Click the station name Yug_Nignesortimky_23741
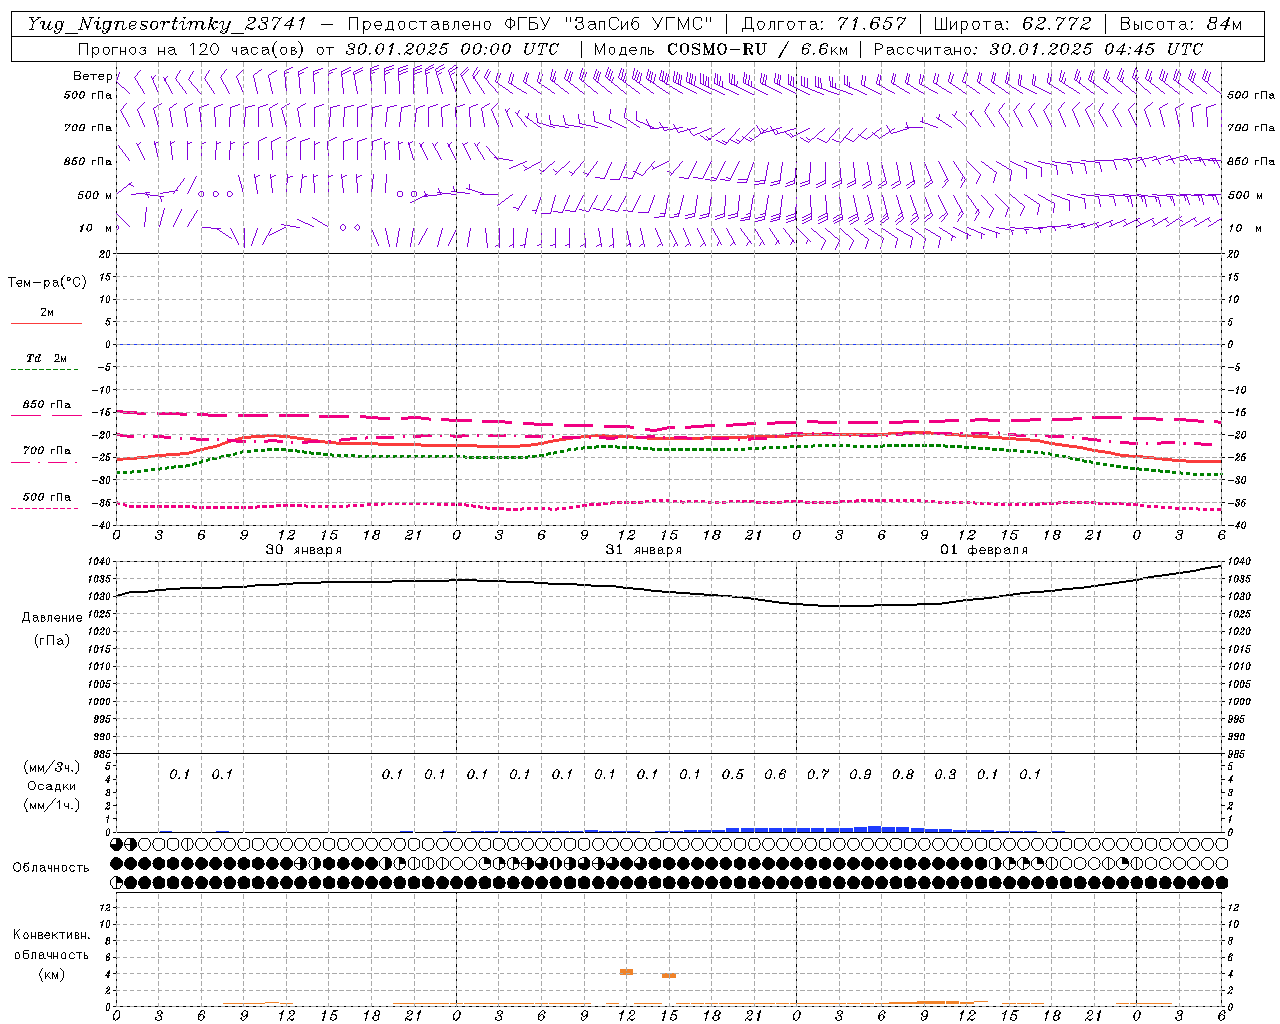This screenshot has width=1280, height=1024. point(167,24)
